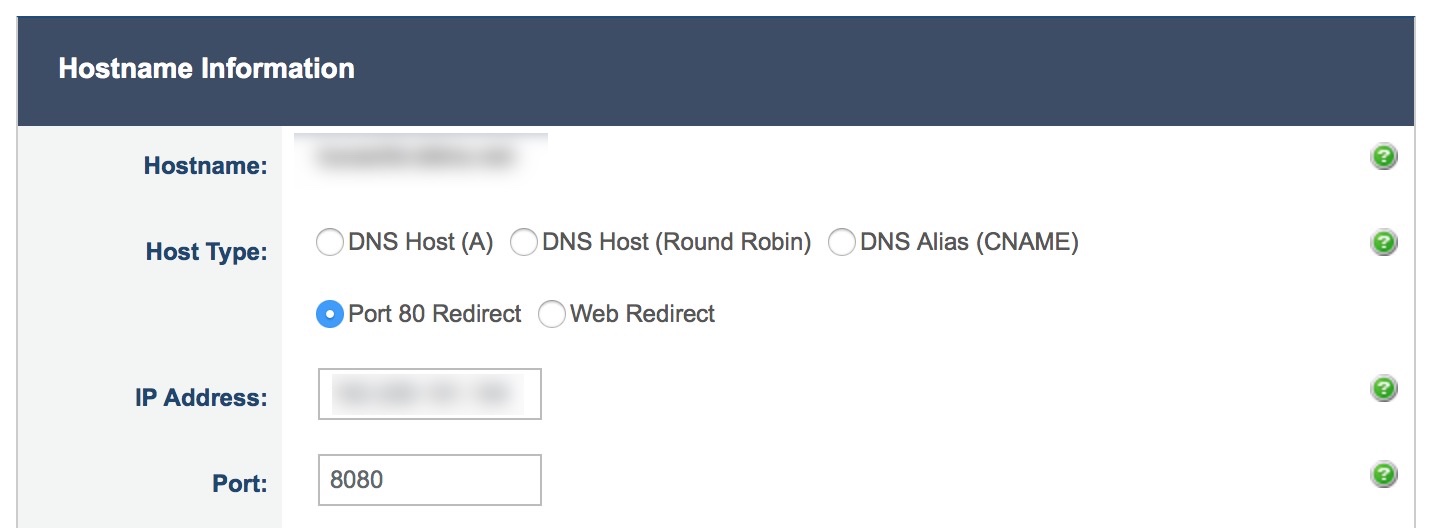The height and width of the screenshot is (528, 1440).
Task: Click the Hostname Information header title
Action: [x=207, y=69]
